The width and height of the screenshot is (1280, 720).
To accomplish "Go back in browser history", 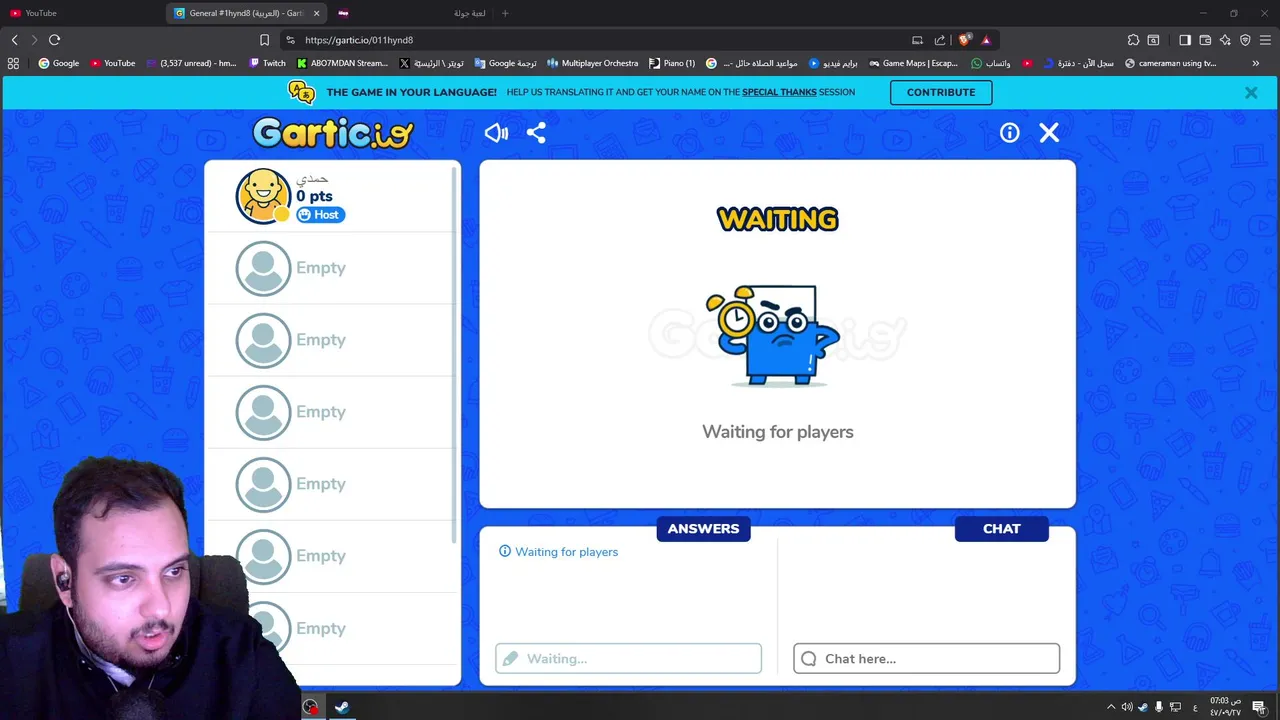I will tap(14, 40).
